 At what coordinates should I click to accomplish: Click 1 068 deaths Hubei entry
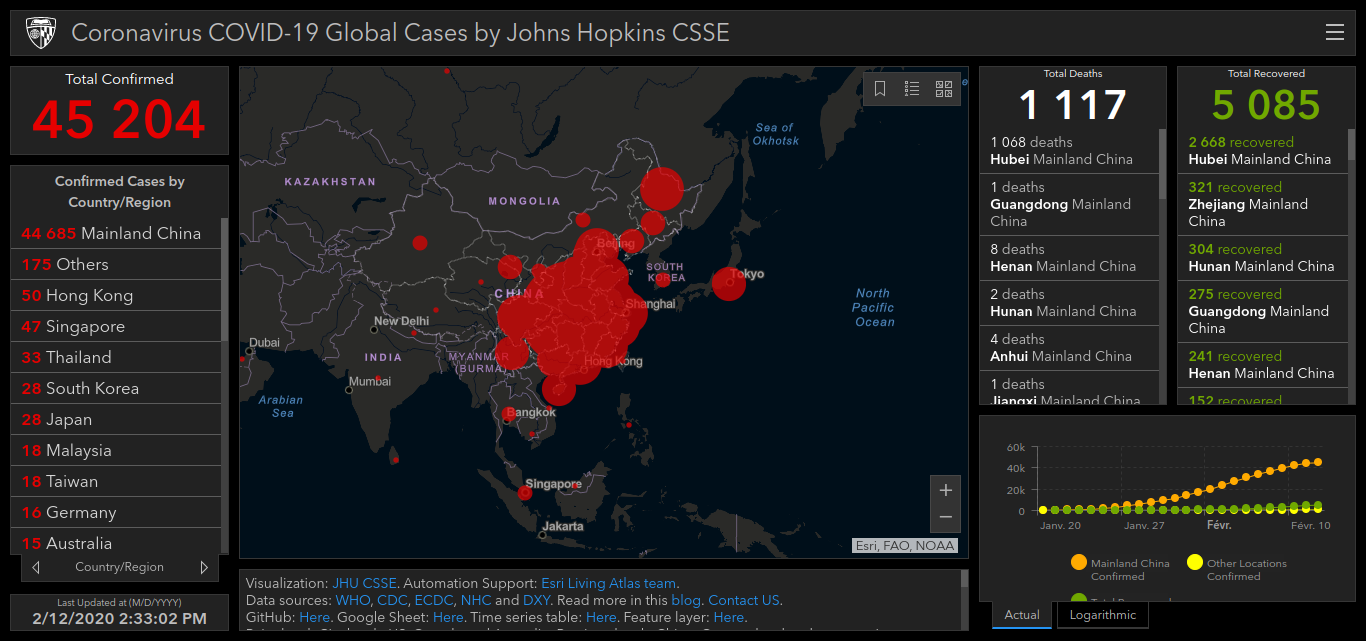point(1069,151)
